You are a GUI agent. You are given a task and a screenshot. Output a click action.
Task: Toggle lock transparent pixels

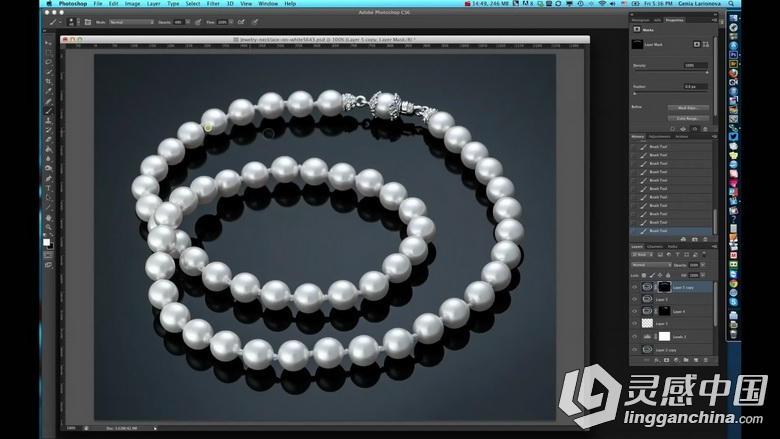[x=644, y=275]
